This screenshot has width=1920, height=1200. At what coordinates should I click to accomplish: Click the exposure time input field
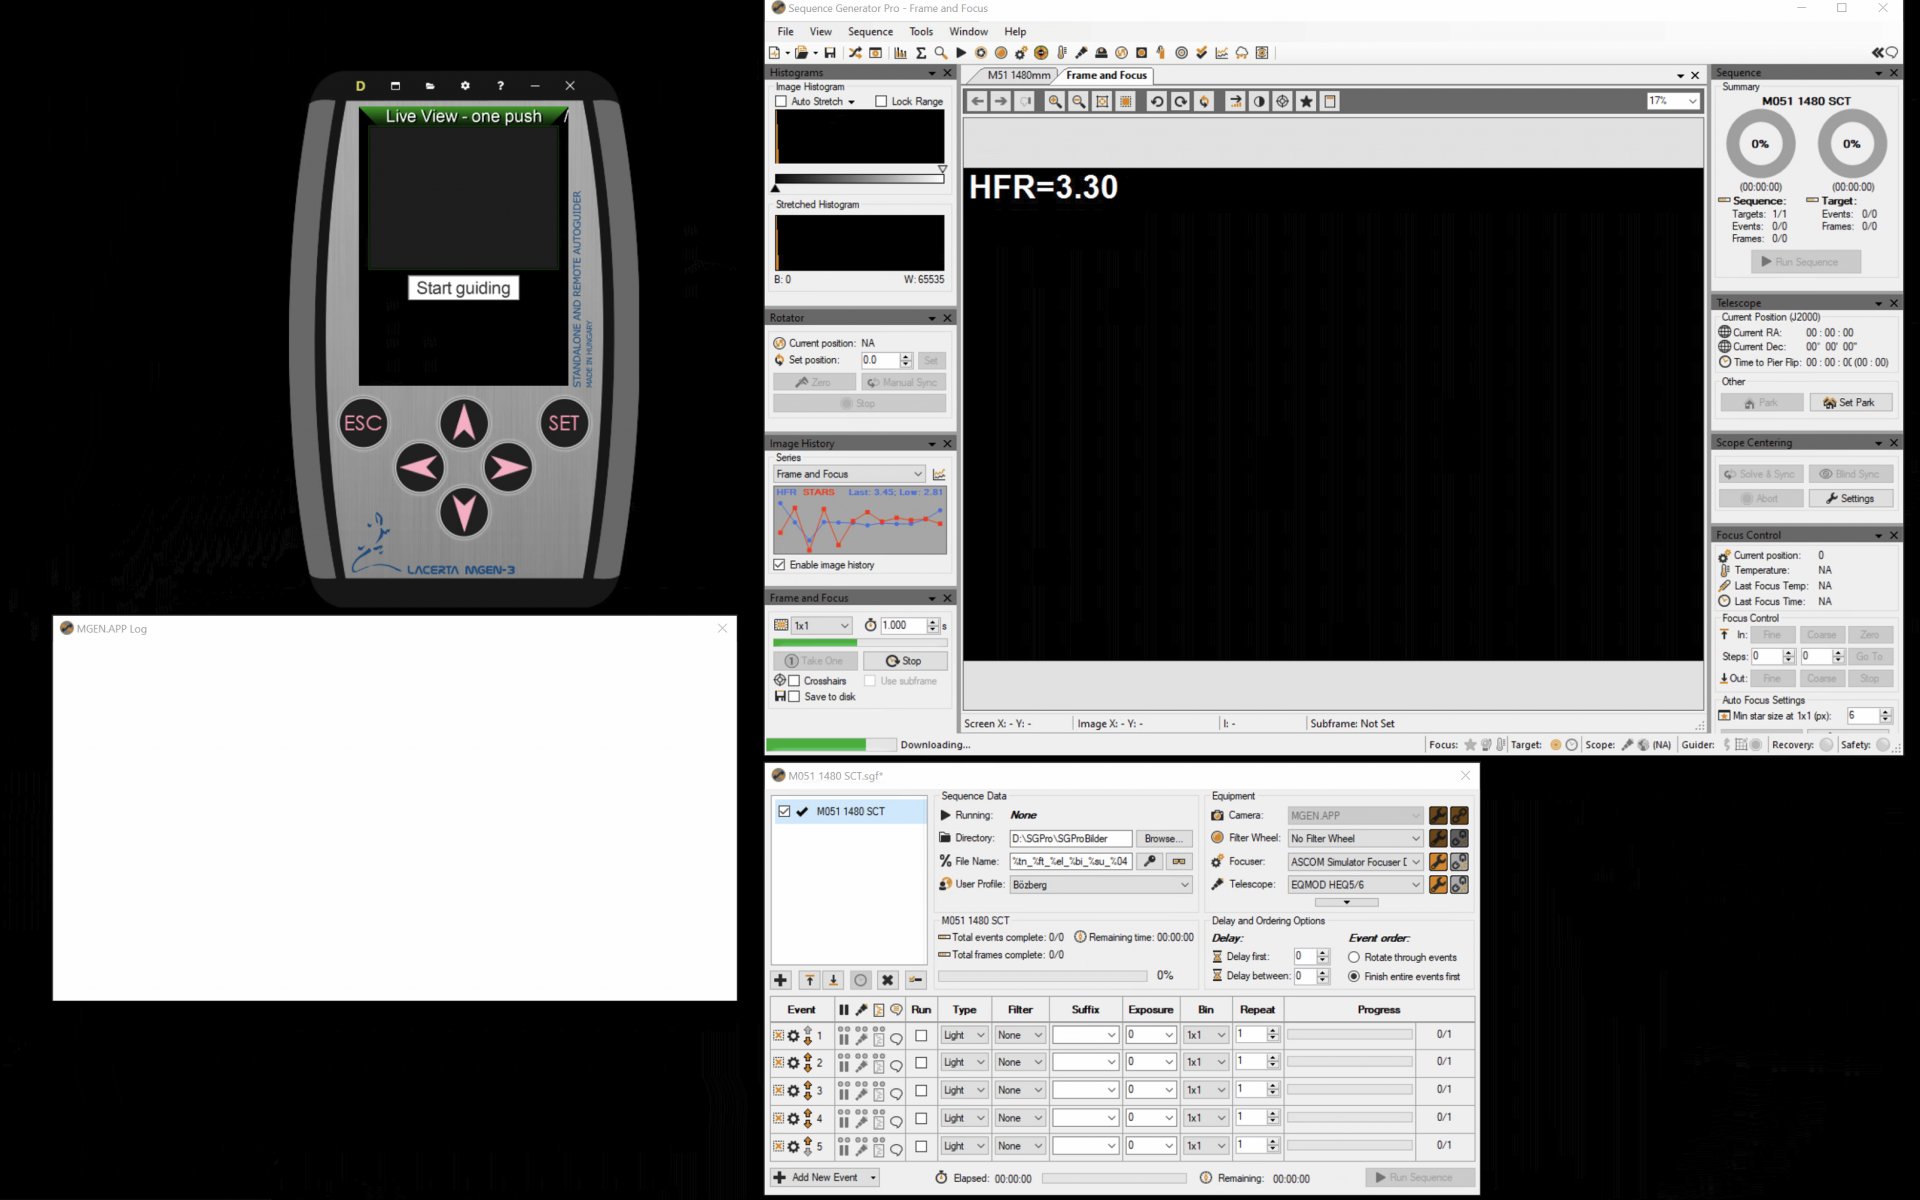tap(902, 625)
